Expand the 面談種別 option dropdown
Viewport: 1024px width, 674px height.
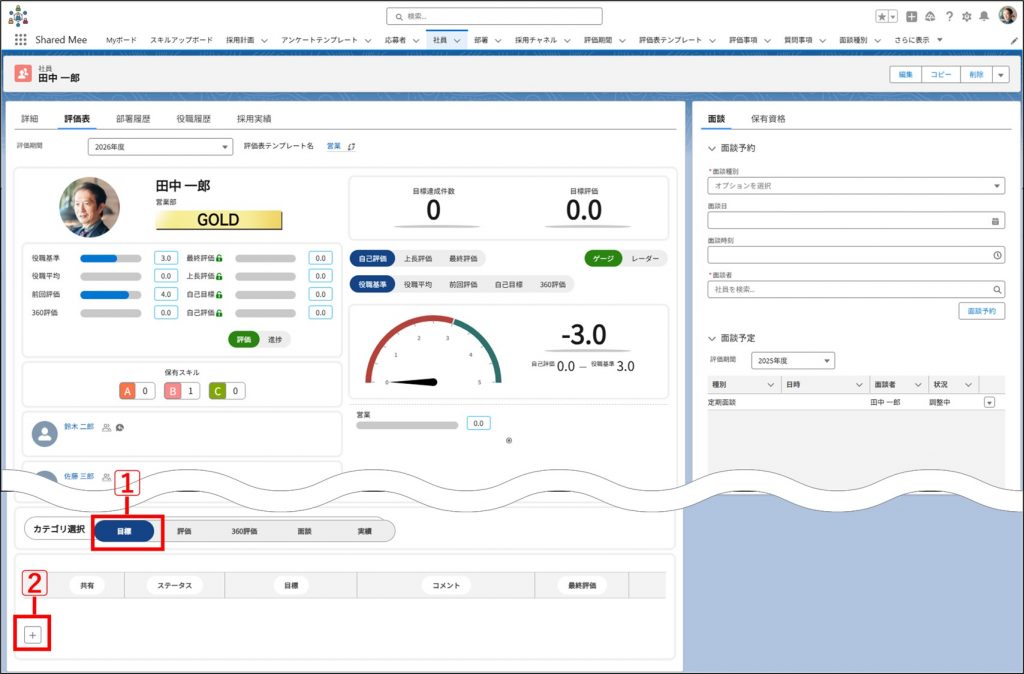[855, 186]
